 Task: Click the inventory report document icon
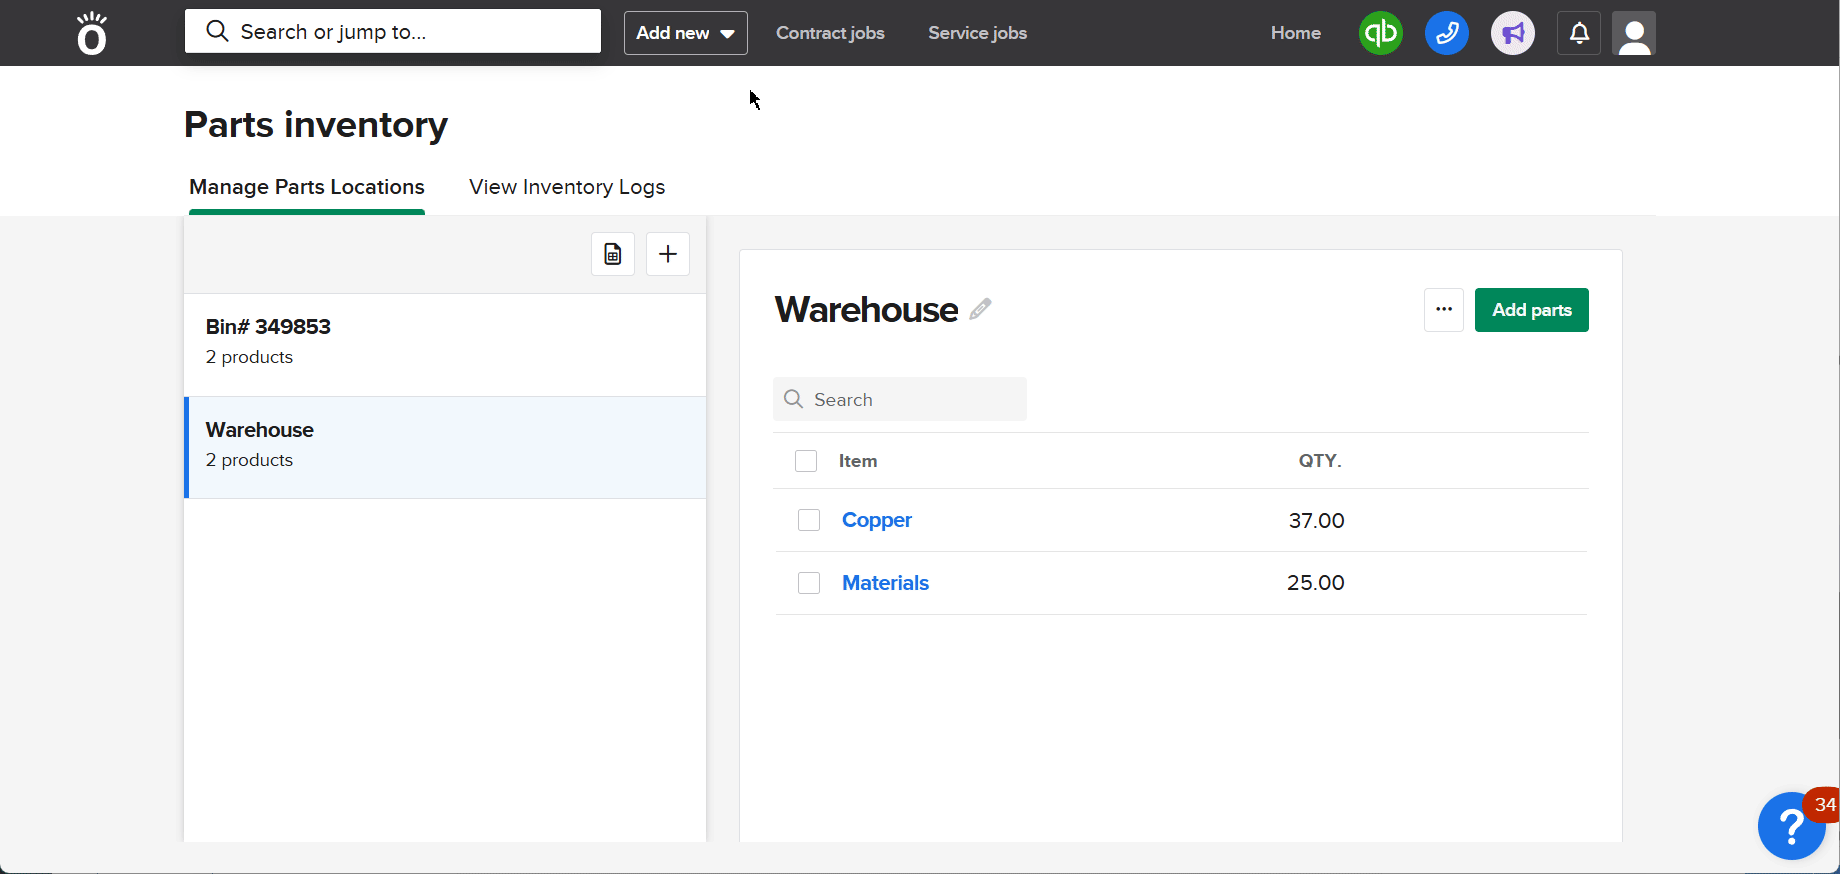point(613,254)
